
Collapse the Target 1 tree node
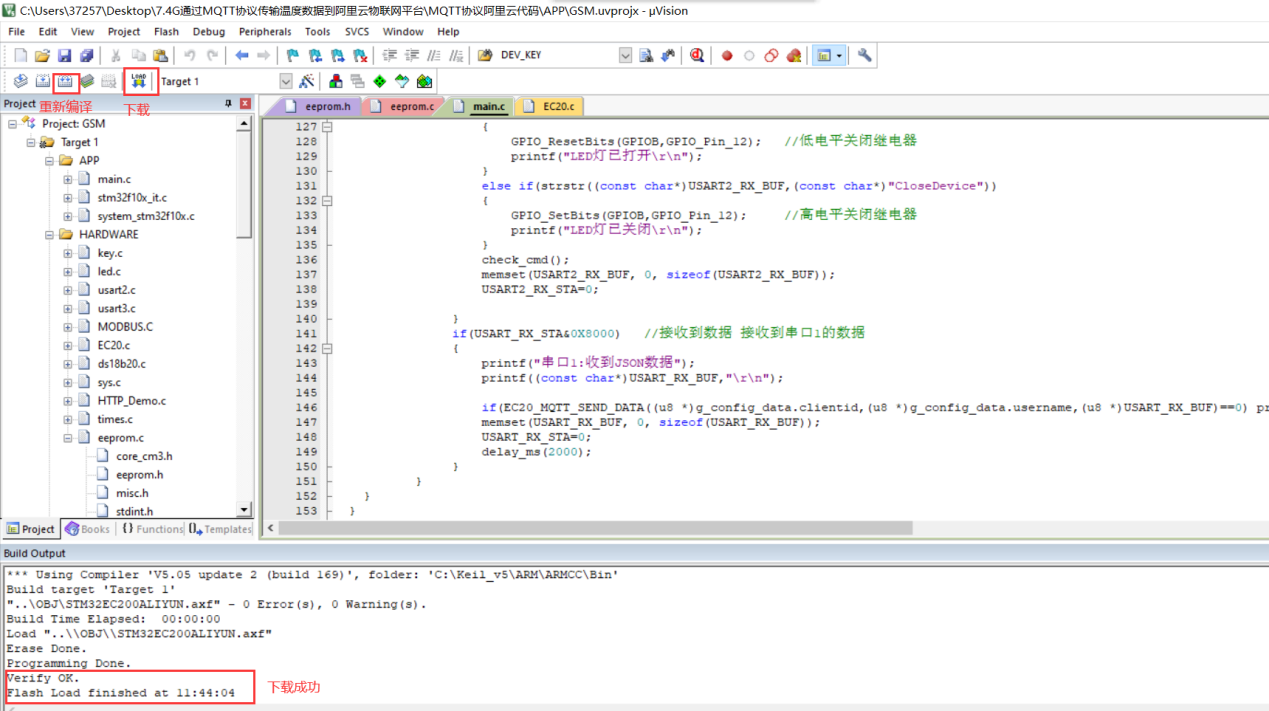tap(31, 142)
